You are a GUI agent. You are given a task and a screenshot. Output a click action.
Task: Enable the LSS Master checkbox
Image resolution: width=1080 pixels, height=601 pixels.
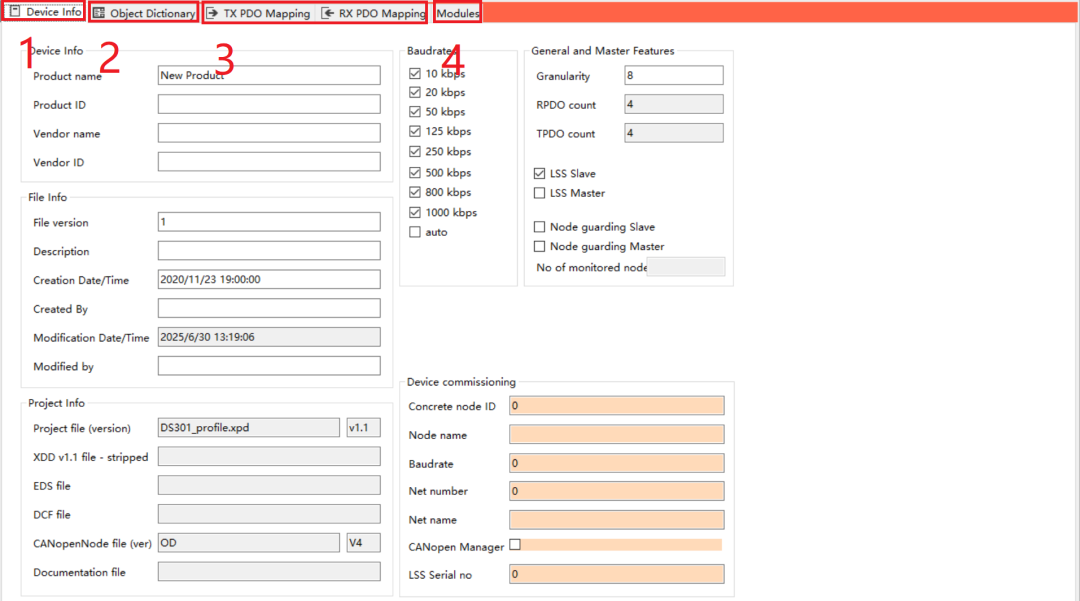click(x=540, y=193)
